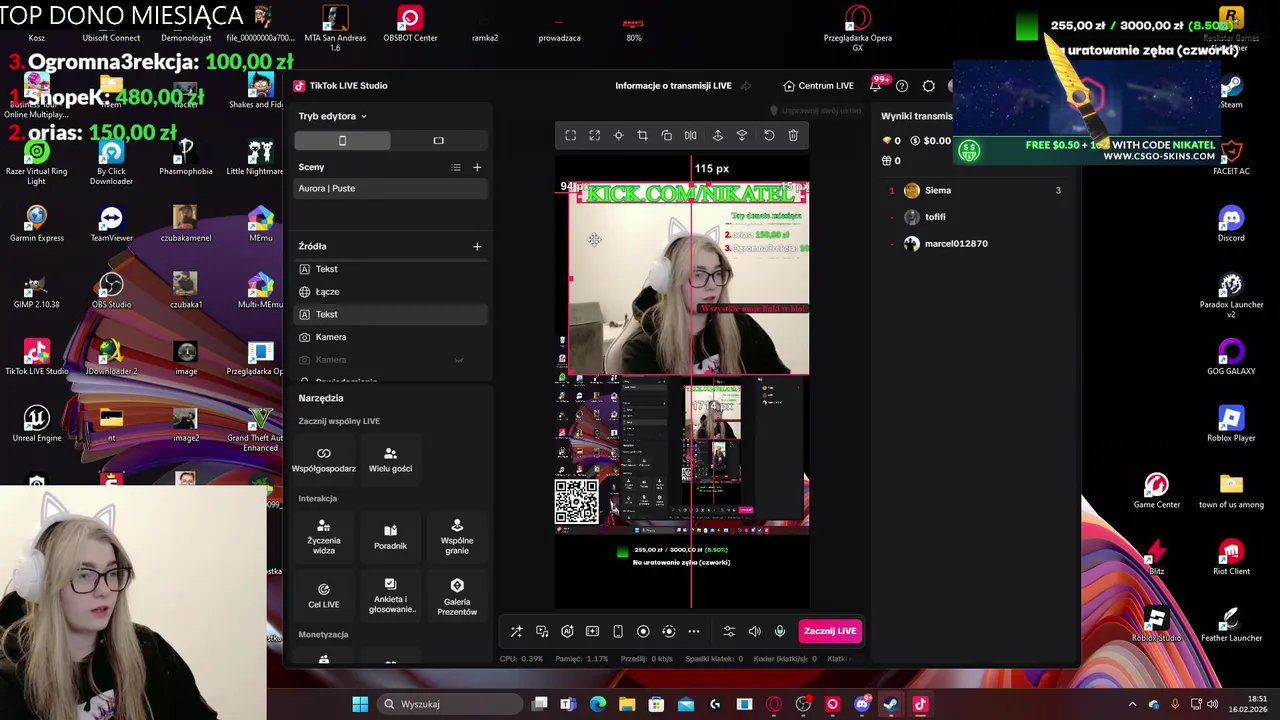Open the Discord desktop shortcut
The width and height of the screenshot is (1280, 720).
(x=1231, y=224)
